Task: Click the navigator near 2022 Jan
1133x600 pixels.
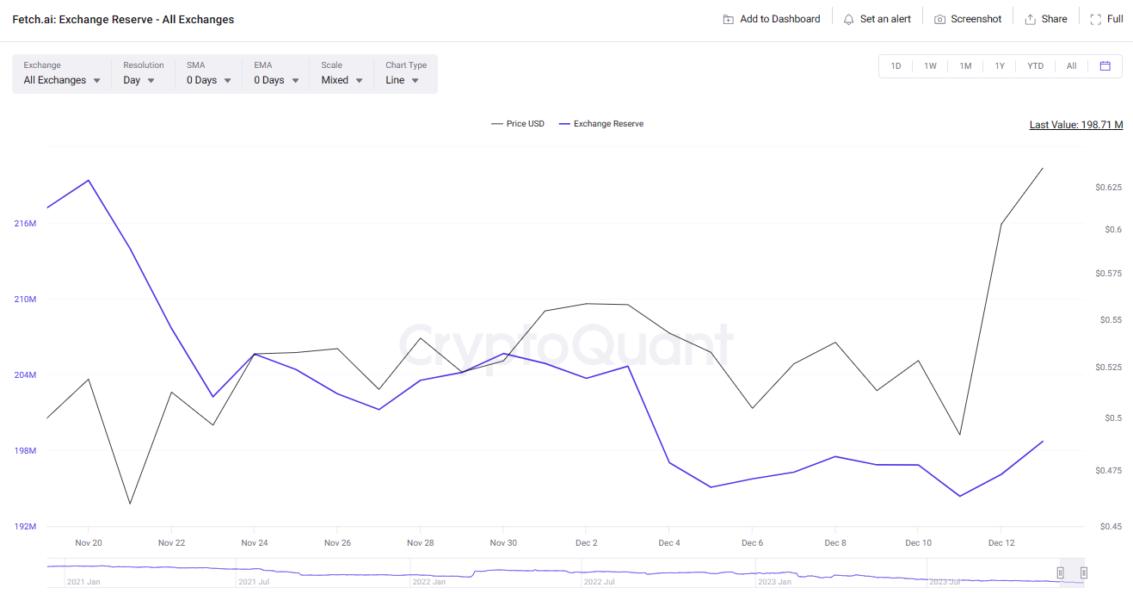Action: pos(428,581)
